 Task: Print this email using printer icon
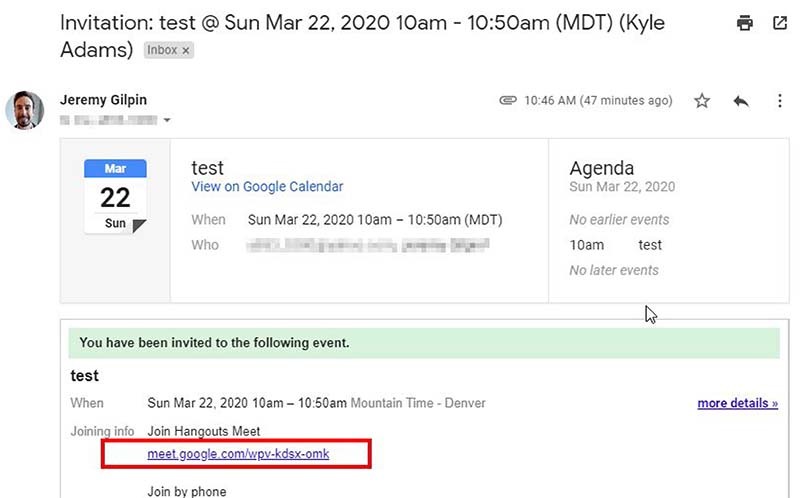pos(744,23)
